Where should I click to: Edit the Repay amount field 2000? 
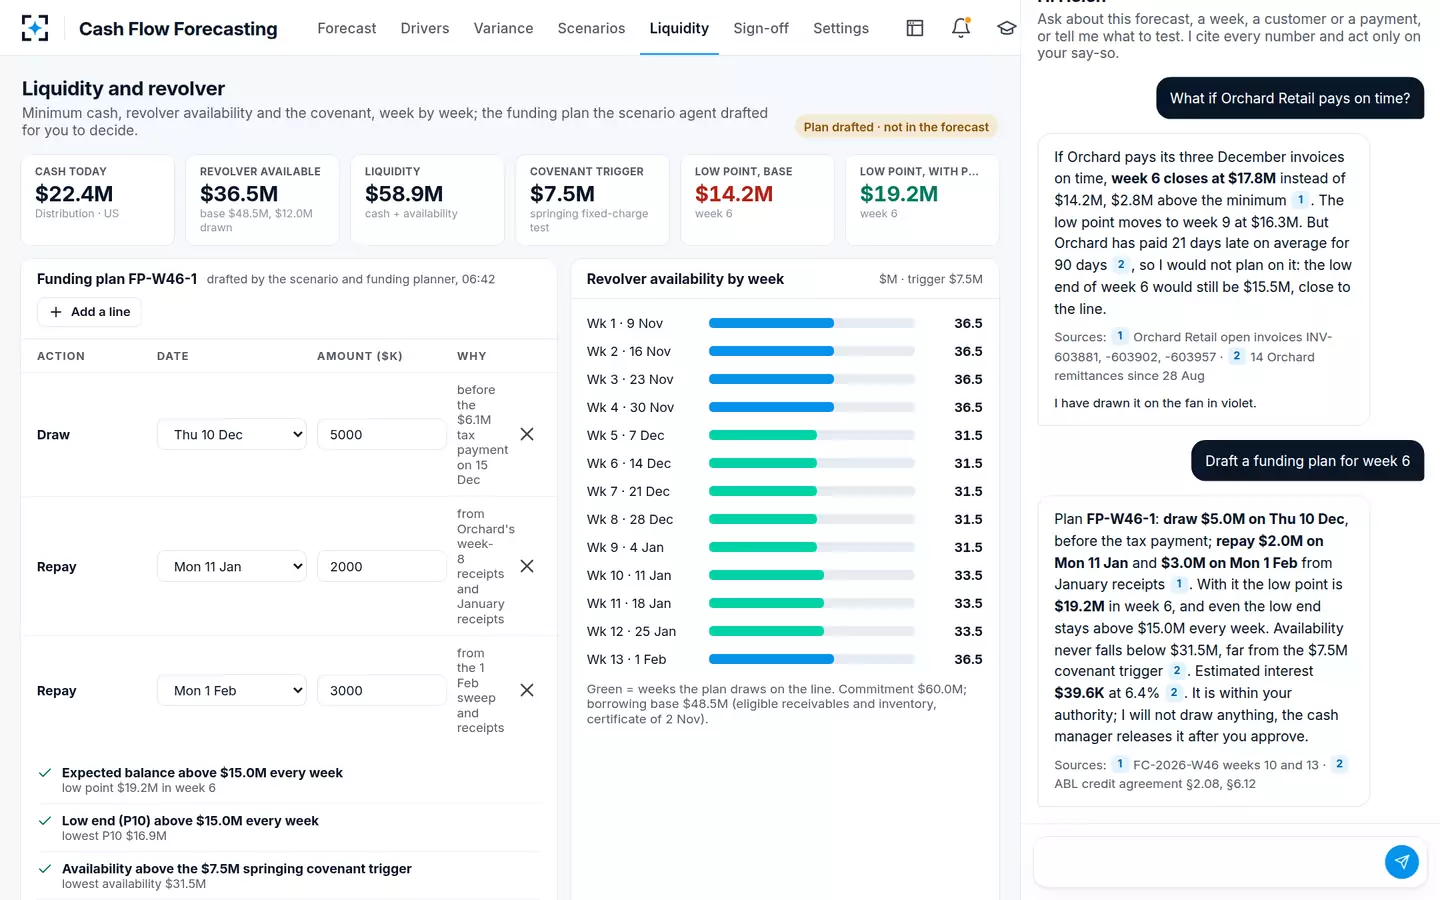pyautogui.click(x=382, y=566)
